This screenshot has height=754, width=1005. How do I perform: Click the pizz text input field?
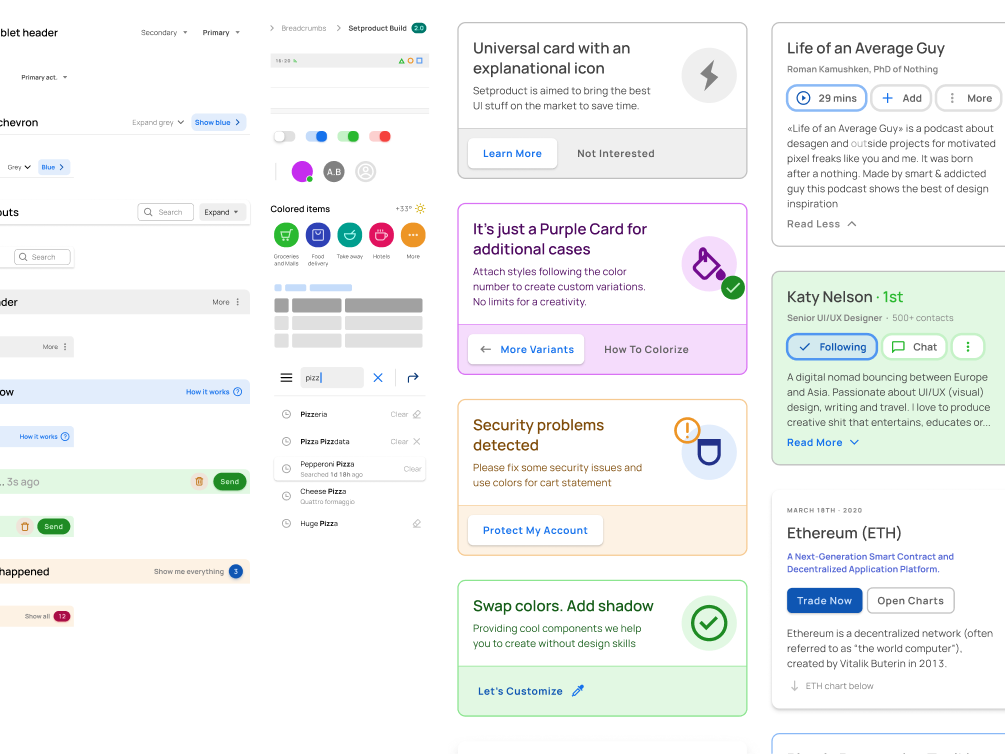[x=332, y=378]
